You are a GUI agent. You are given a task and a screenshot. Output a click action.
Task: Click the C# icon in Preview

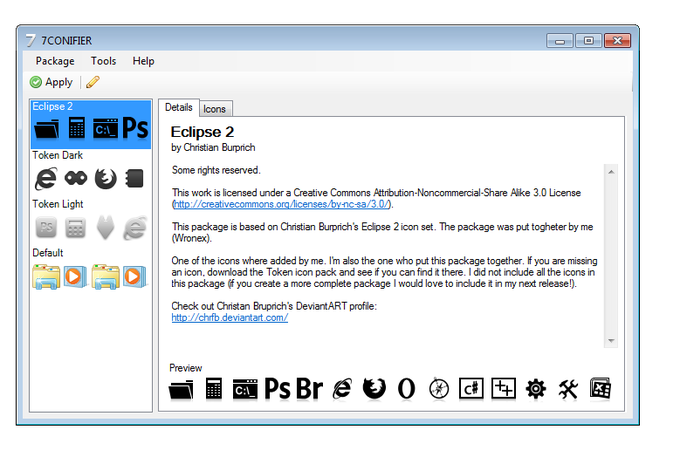[x=471, y=388]
